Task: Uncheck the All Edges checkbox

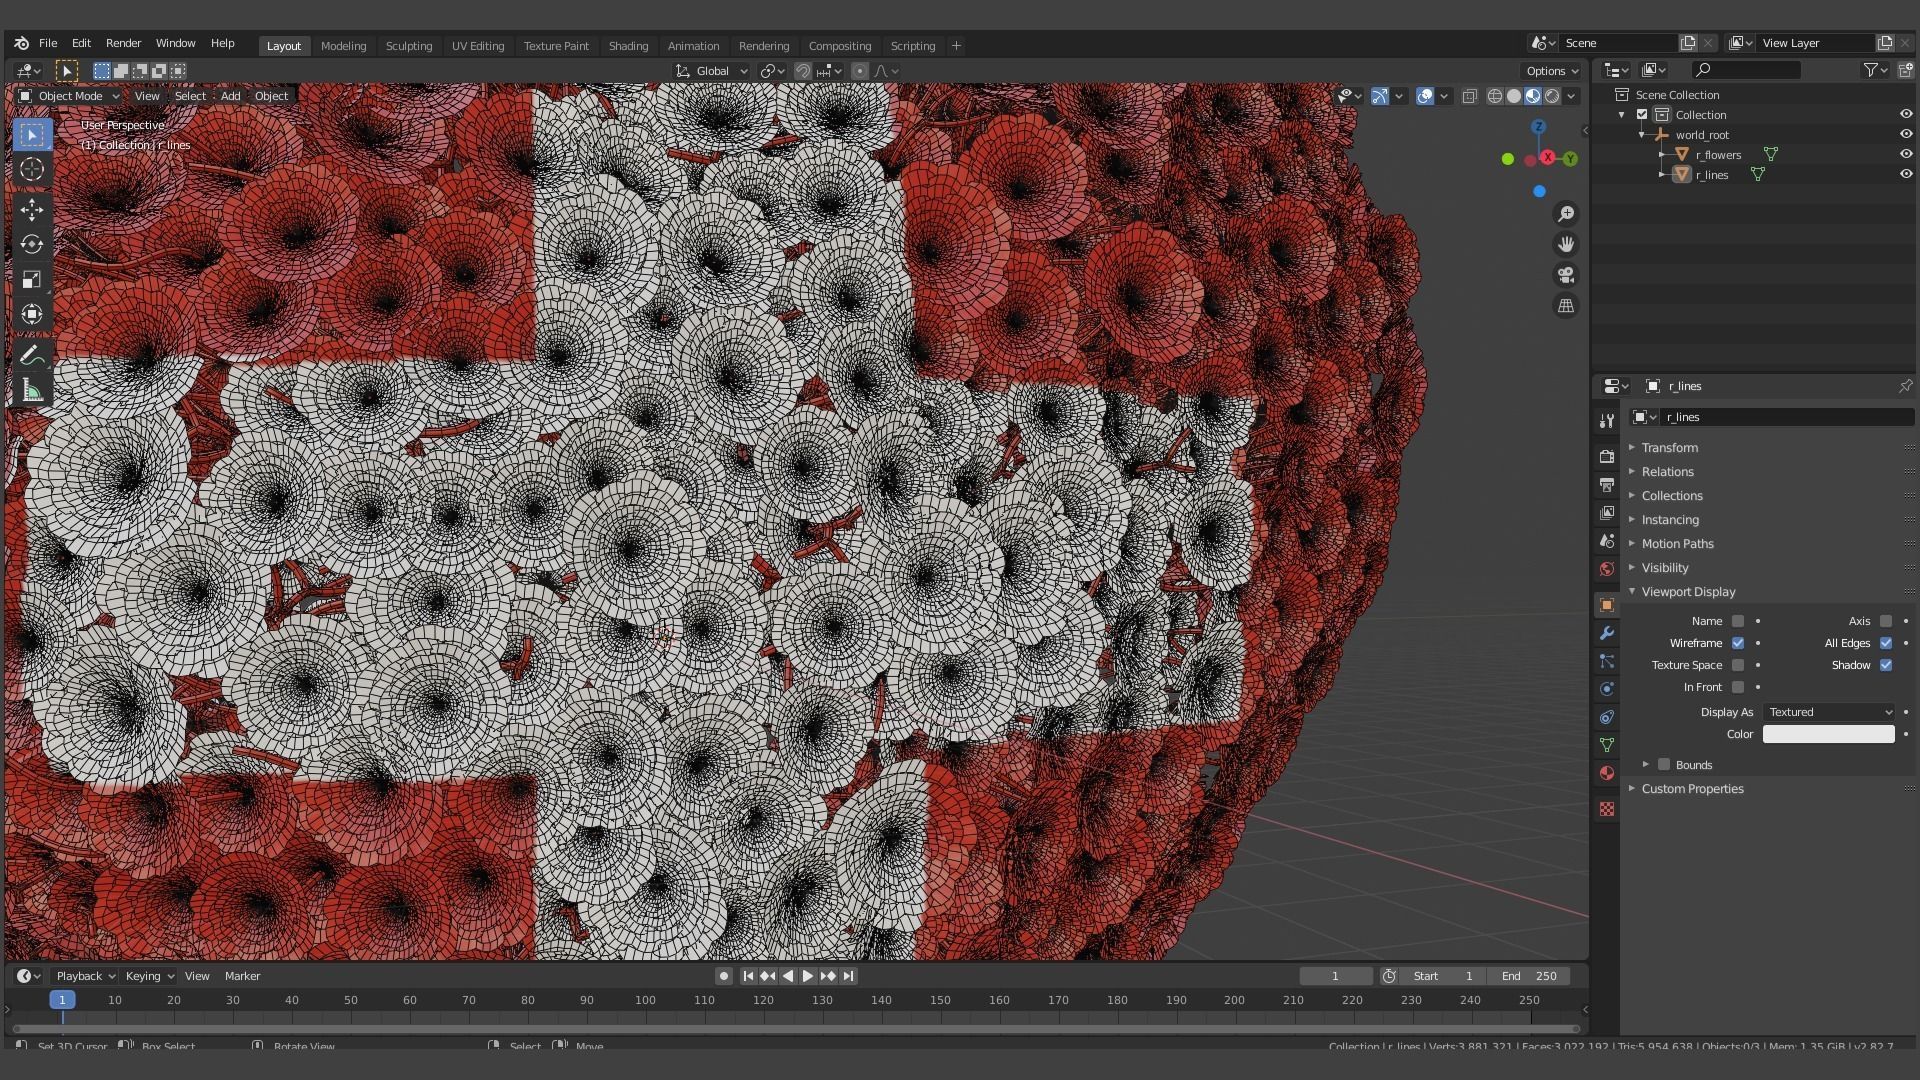Action: coord(1886,643)
